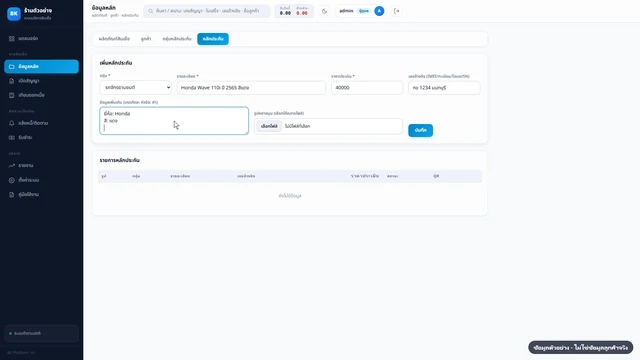Click the dark sample-data notice badge at bottom right
Viewport: 640px width, 360px height.
coord(580,348)
